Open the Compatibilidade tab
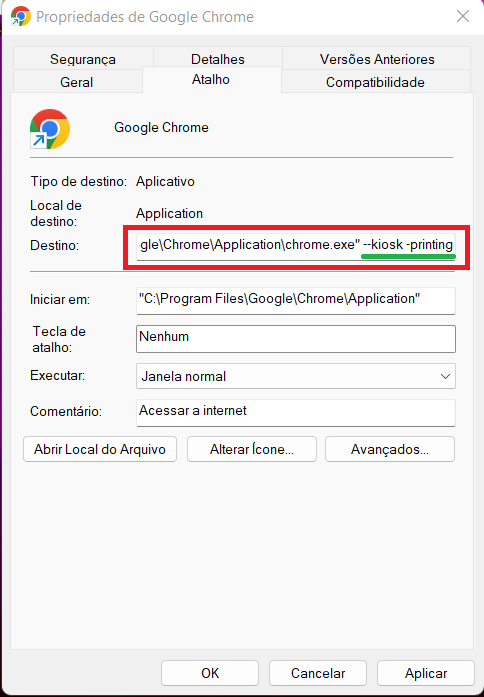Image resolution: width=484 pixels, height=697 pixels. [375, 82]
